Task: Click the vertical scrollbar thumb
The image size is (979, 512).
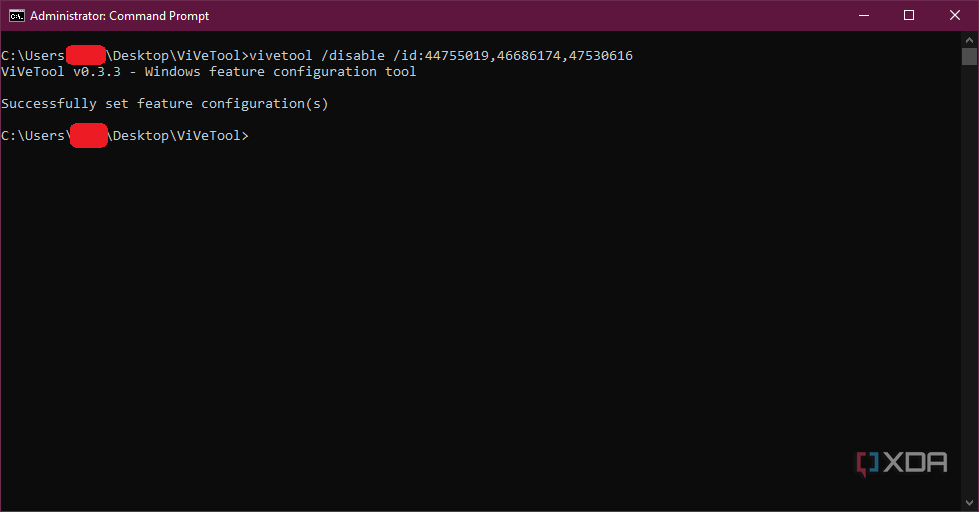Action: tap(969, 56)
